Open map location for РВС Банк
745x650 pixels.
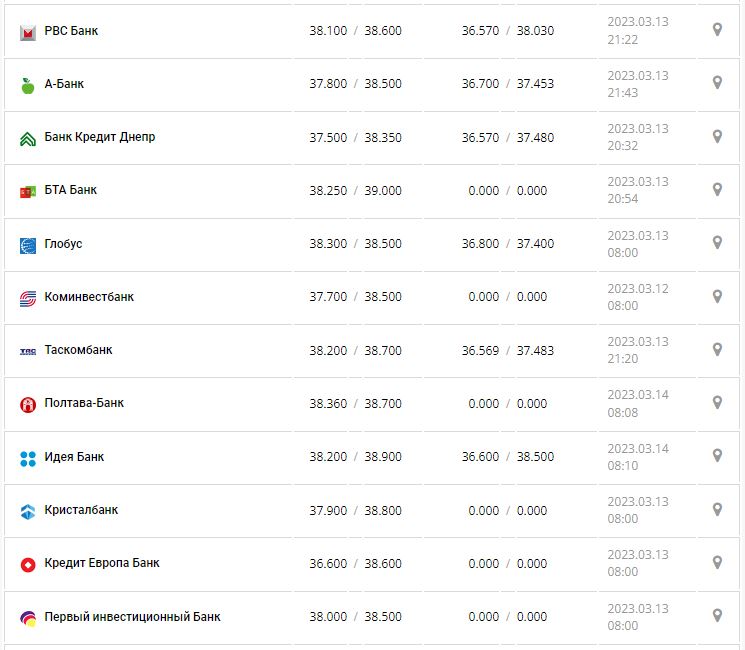click(x=717, y=30)
